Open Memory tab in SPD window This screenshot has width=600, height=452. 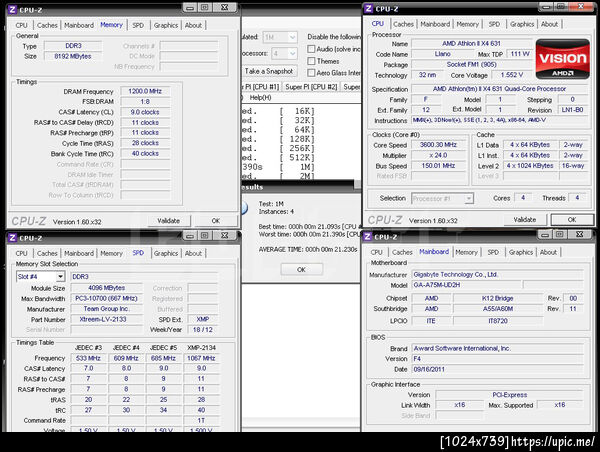[111, 253]
